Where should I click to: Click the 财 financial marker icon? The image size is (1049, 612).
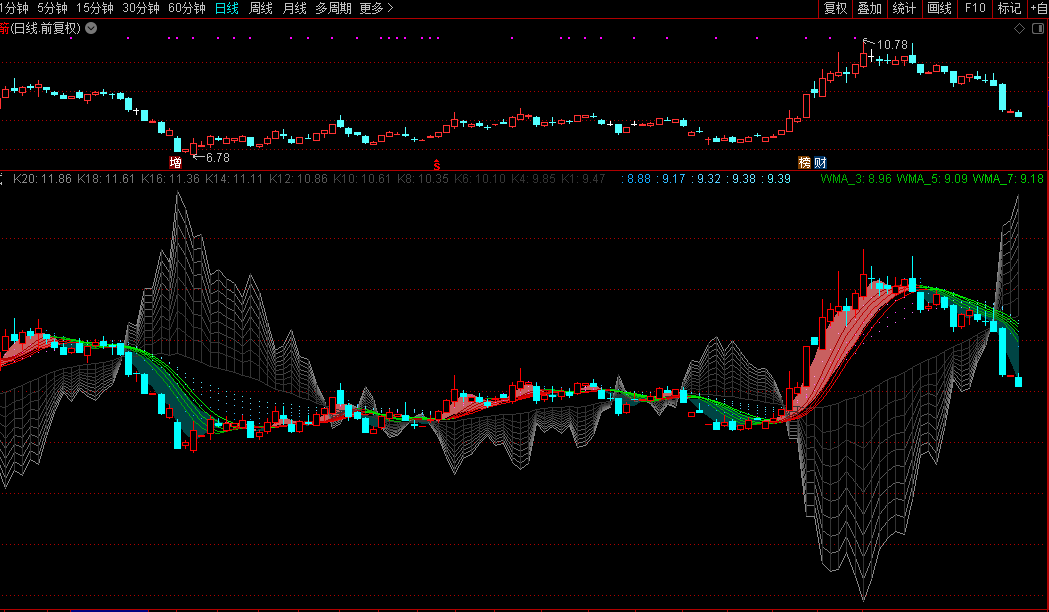[820, 162]
